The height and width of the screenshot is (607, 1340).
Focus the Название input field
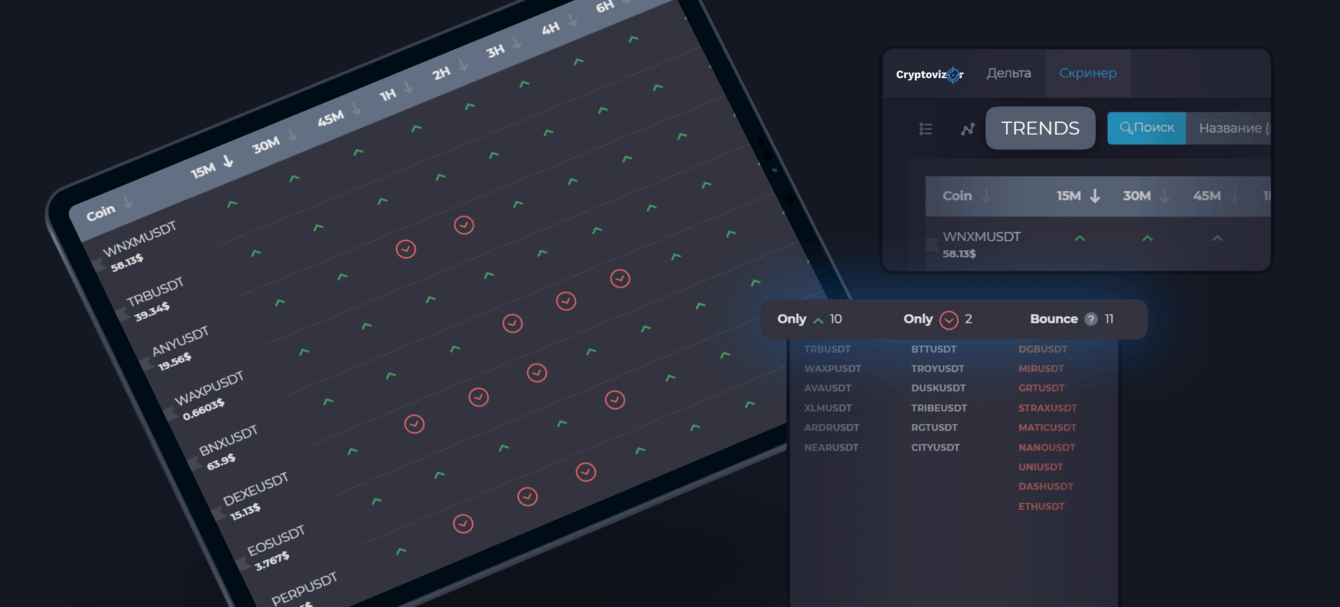(1229, 128)
